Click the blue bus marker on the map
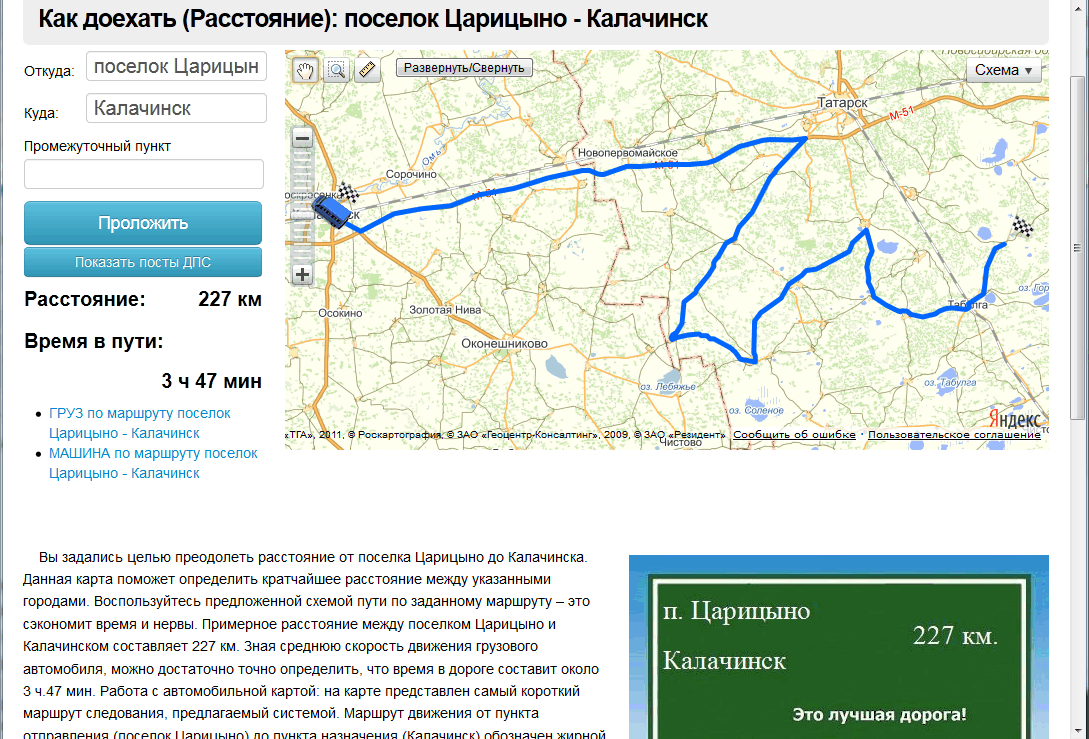 point(331,211)
